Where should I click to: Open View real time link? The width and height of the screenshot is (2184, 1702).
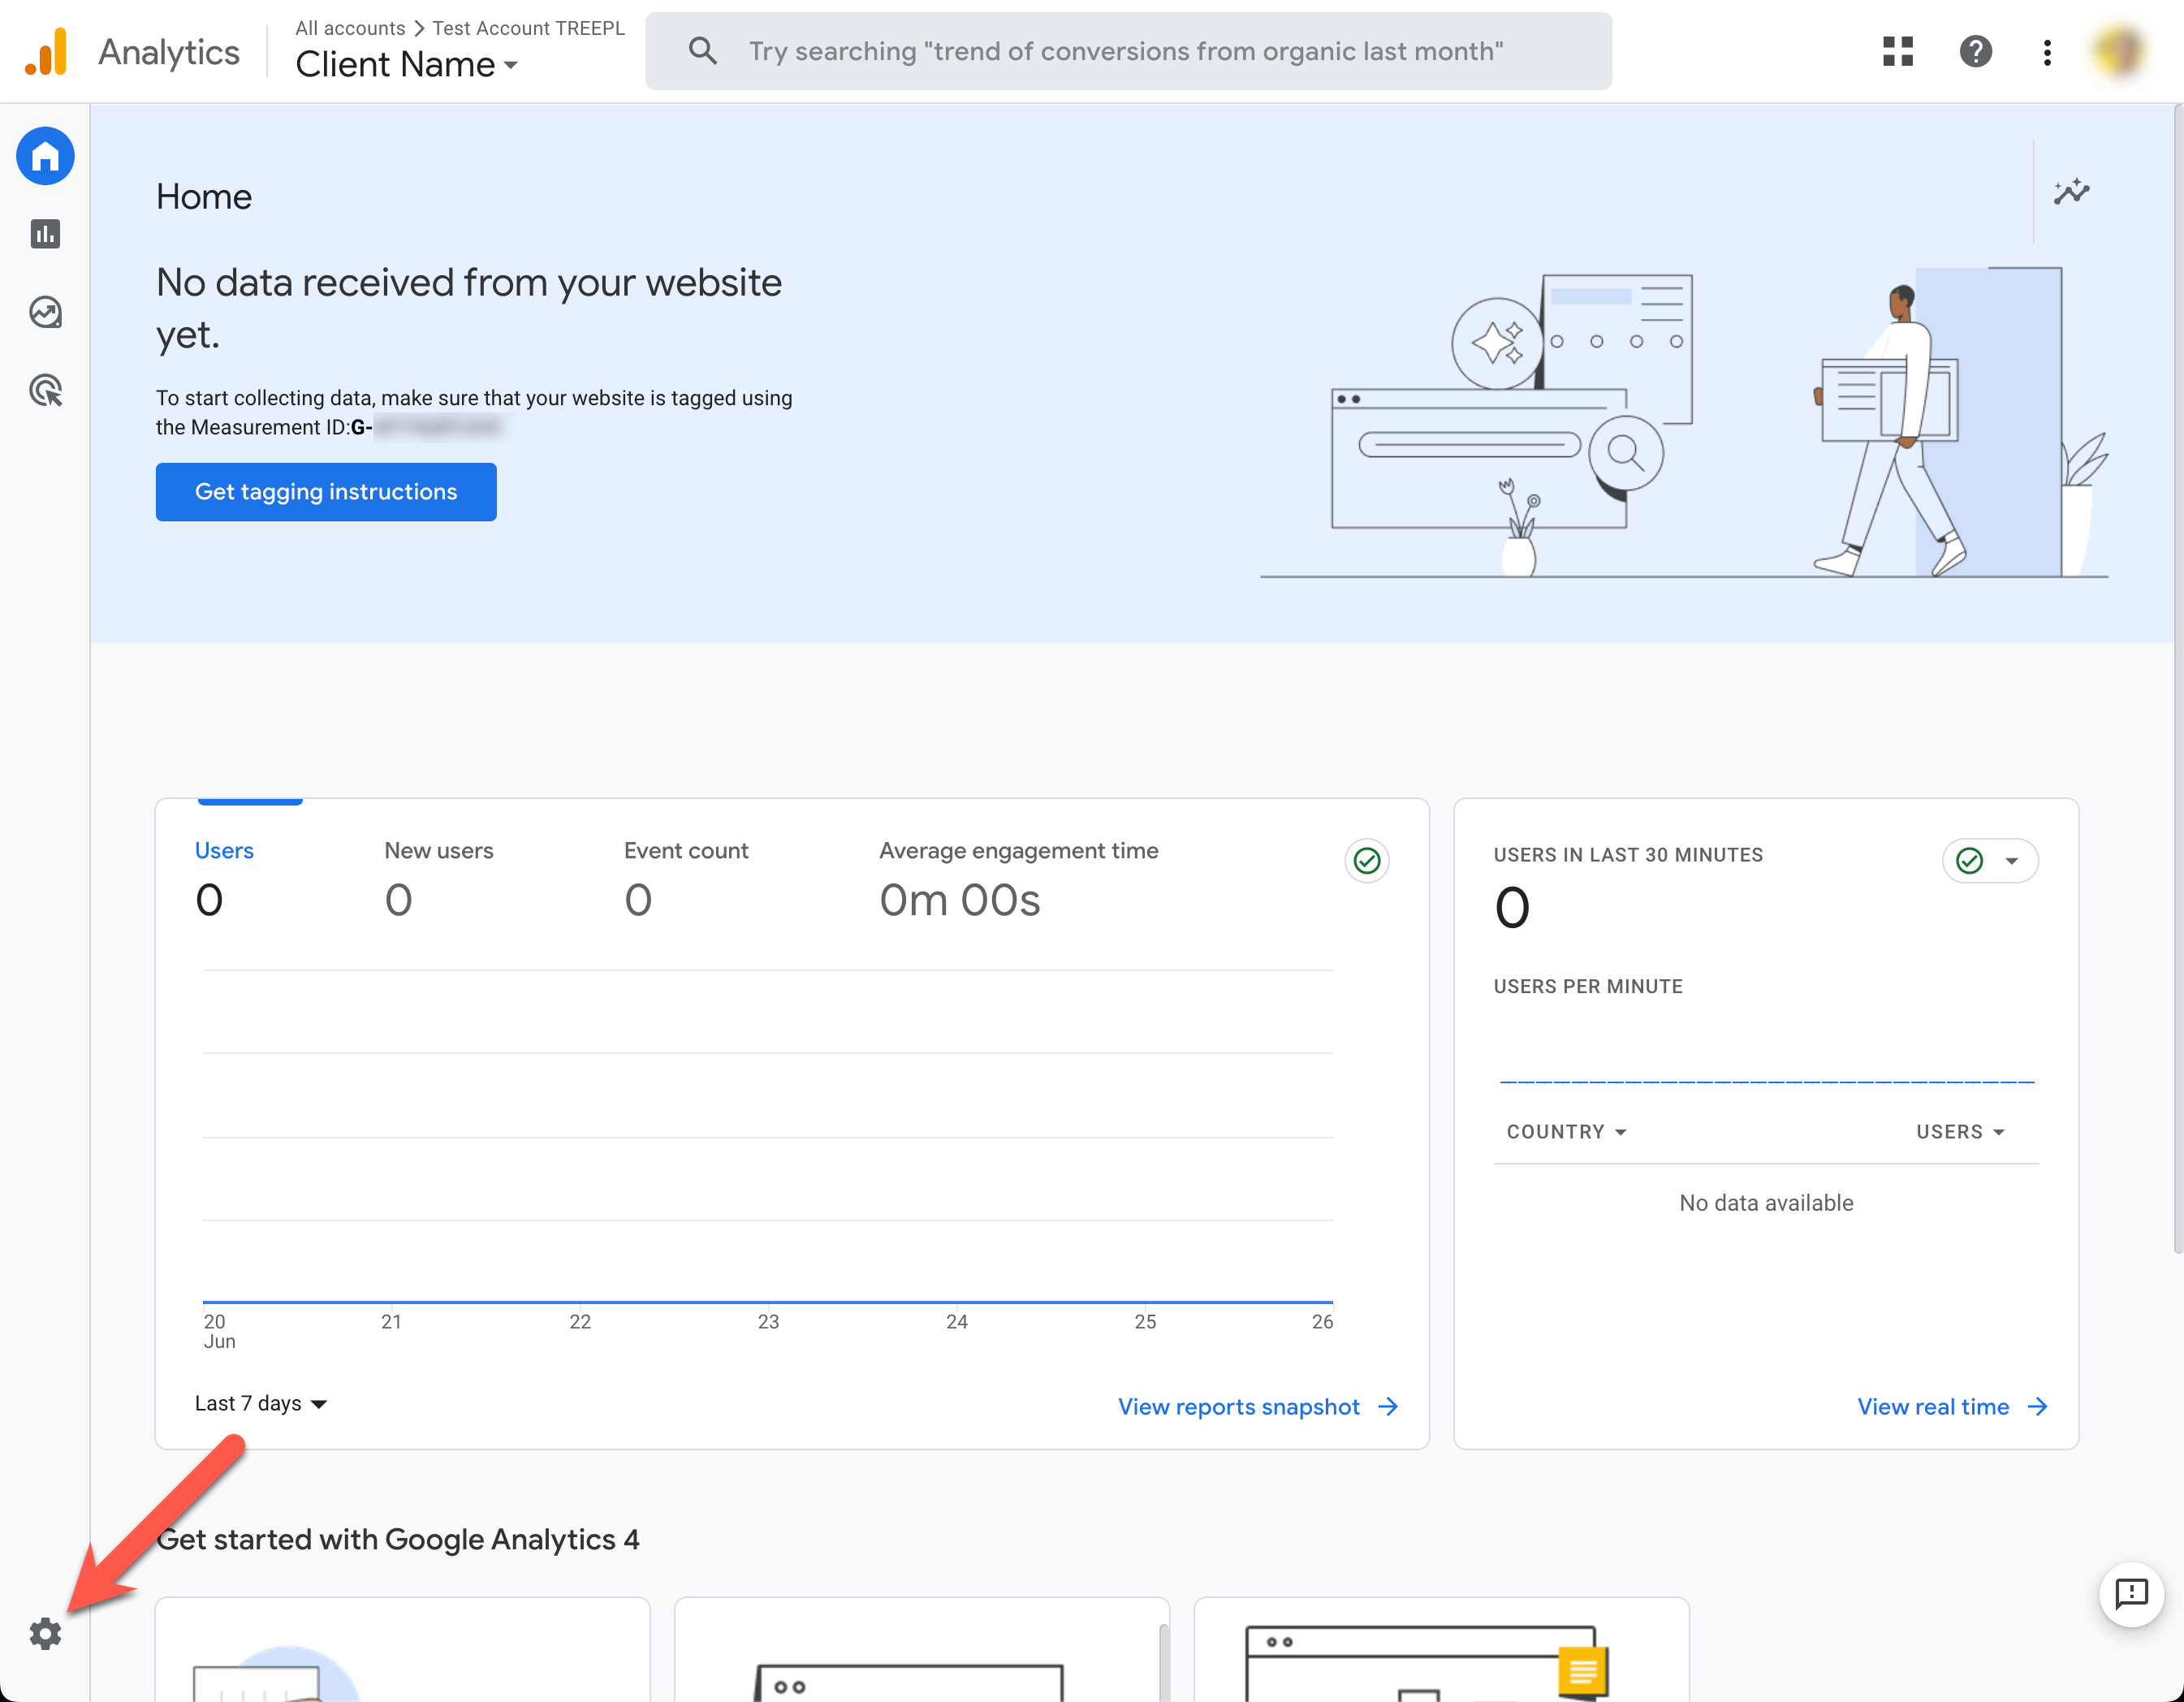(x=1932, y=1407)
